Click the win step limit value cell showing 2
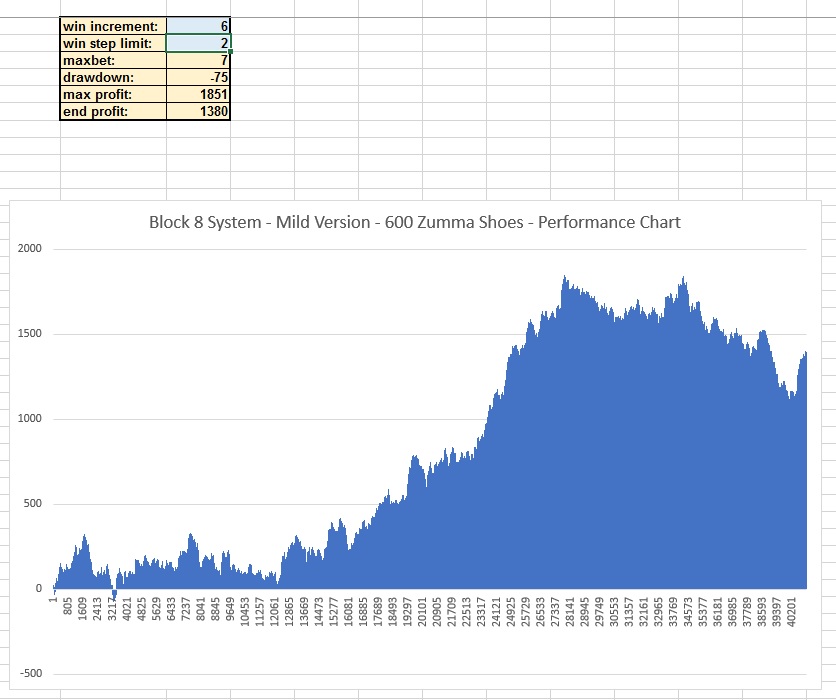836x700 pixels. click(x=199, y=43)
